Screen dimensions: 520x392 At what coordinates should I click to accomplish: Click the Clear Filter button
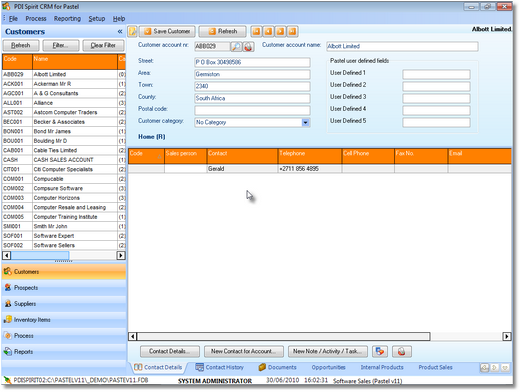pyautogui.click(x=103, y=45)
